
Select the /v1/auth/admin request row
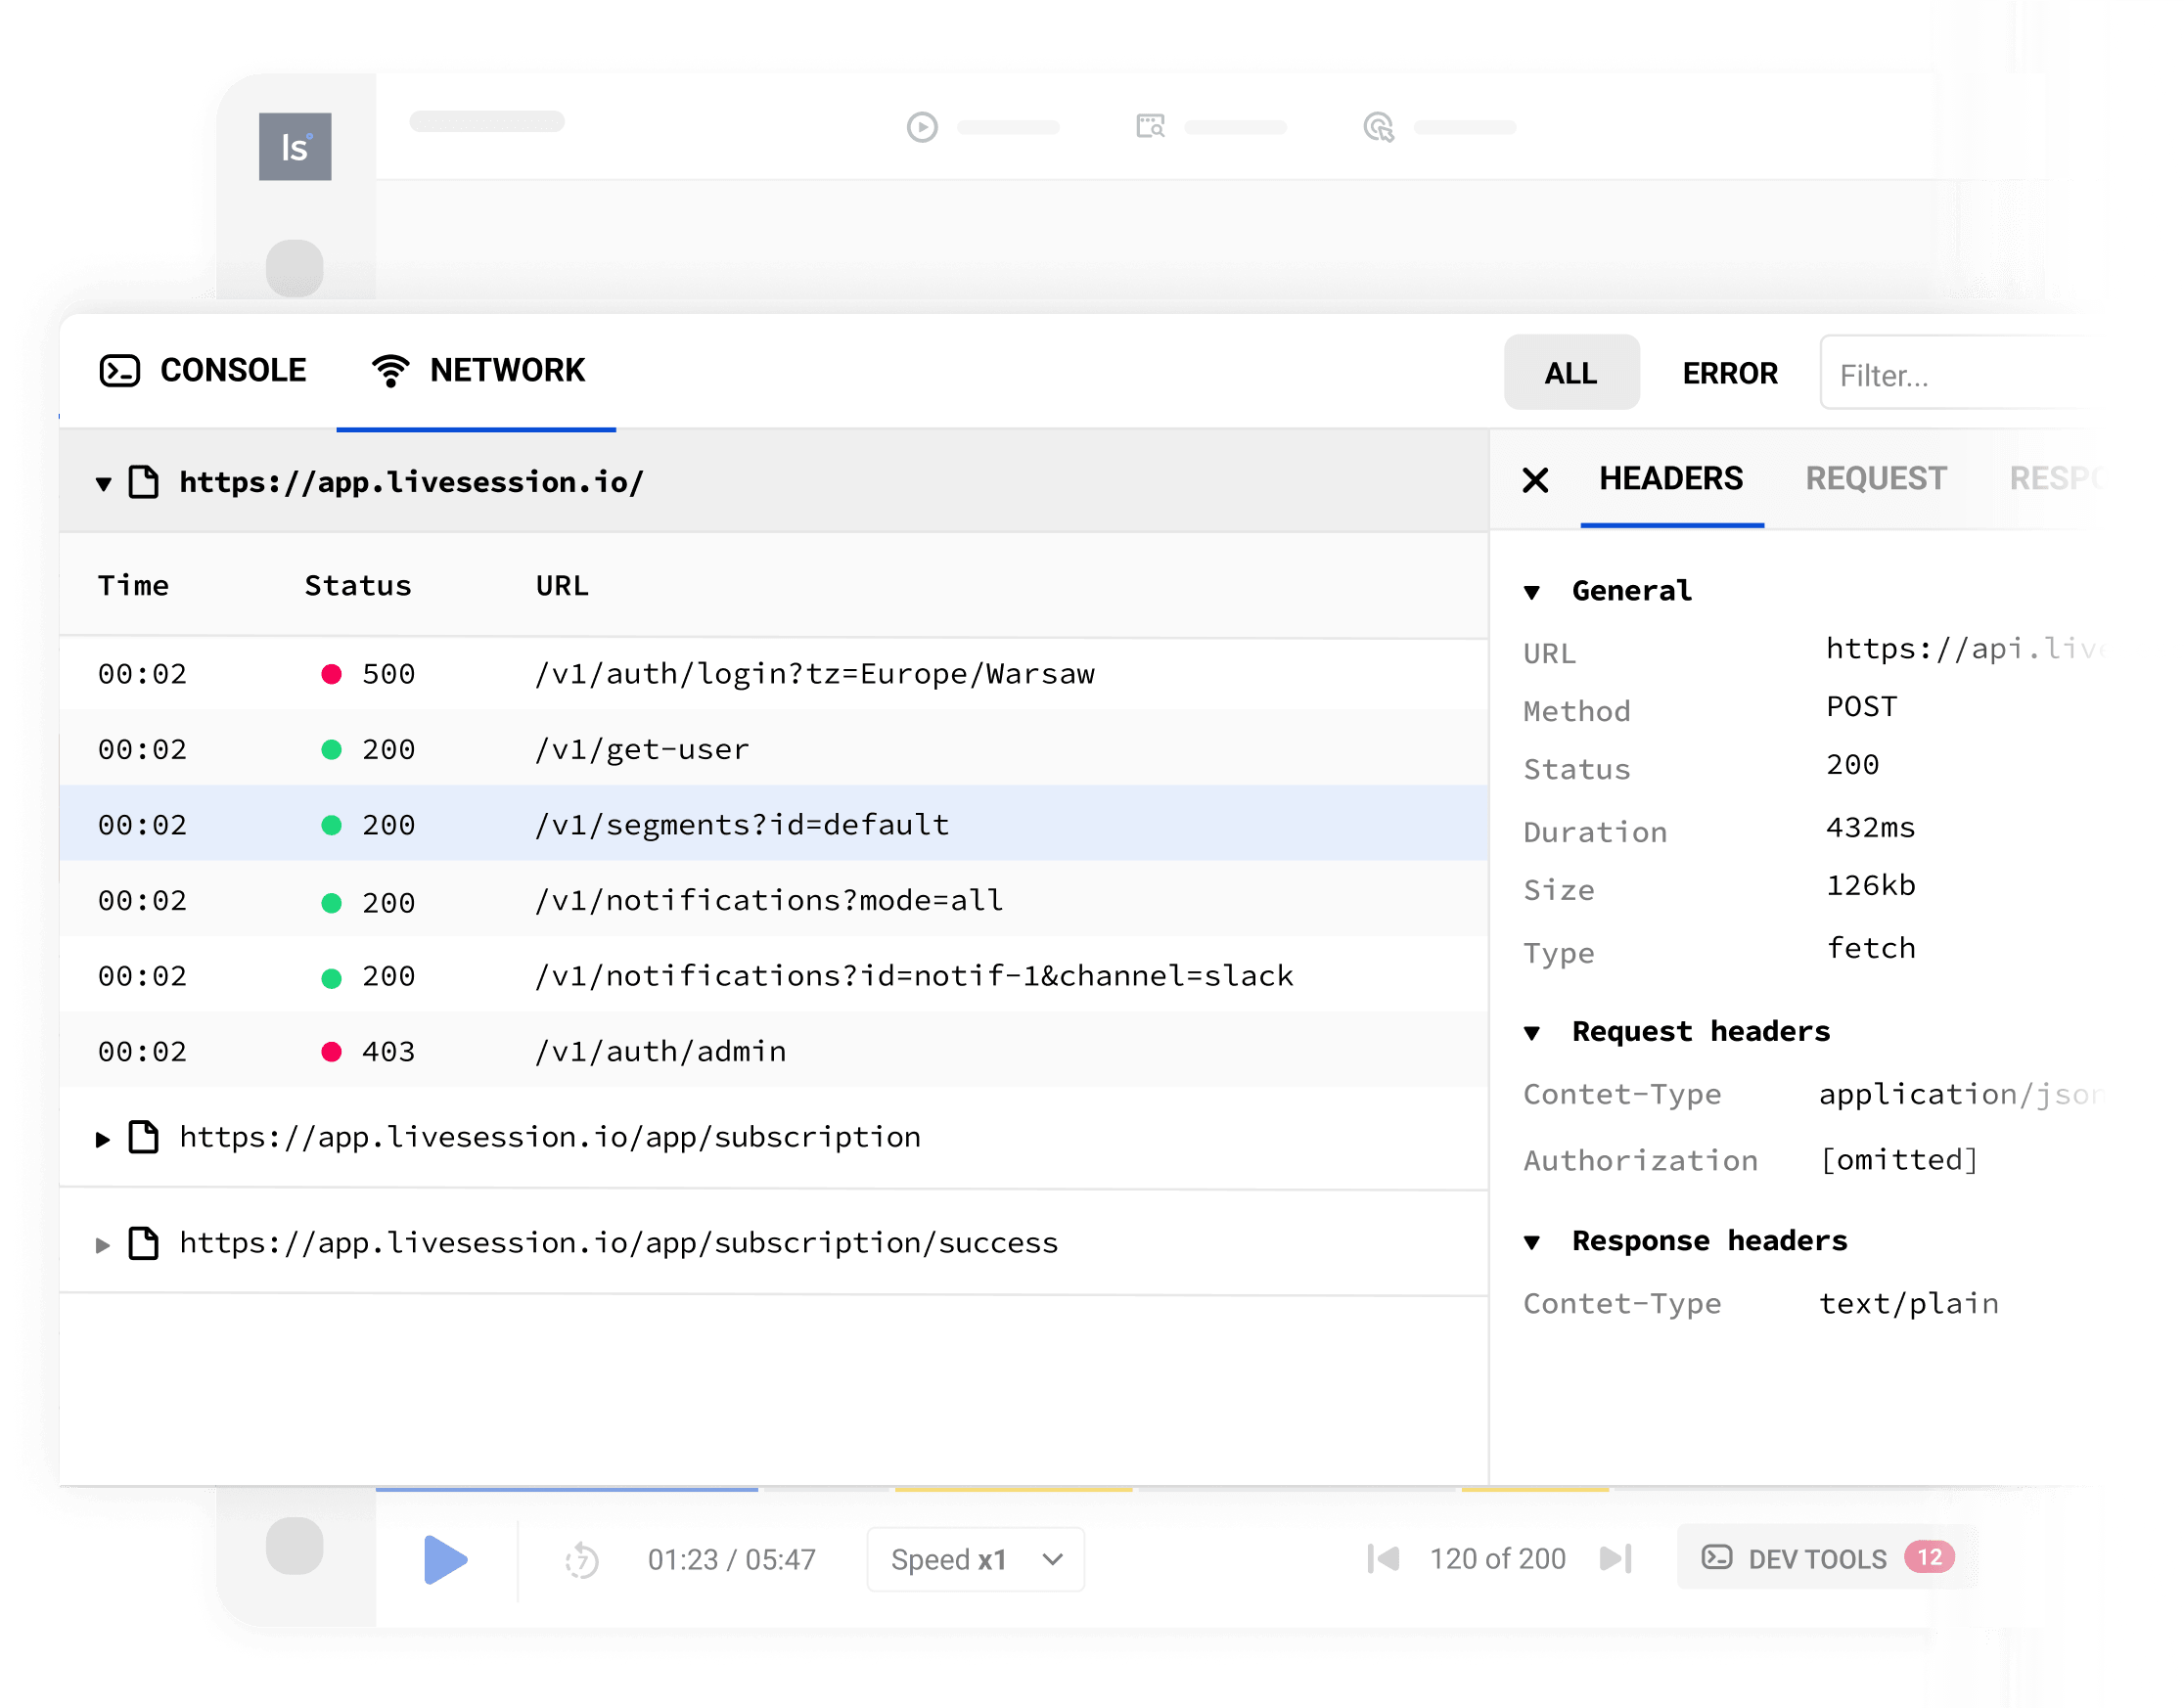[774, 1051]
